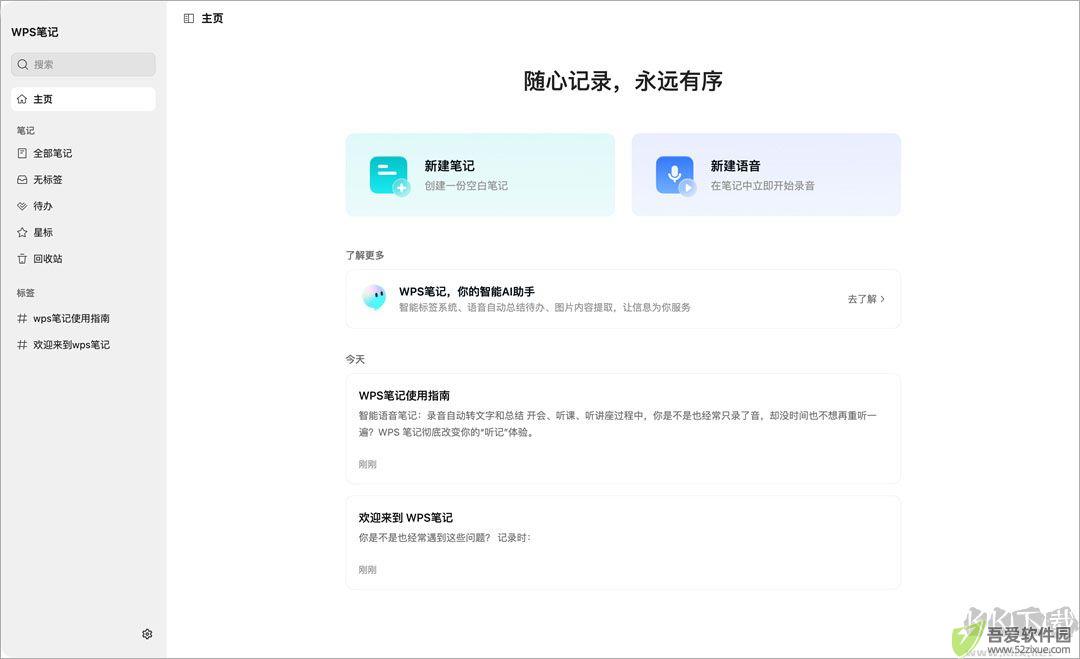The image size is (1080, 659).
Task: Click the 去了解 link
Action: (862, 299)
